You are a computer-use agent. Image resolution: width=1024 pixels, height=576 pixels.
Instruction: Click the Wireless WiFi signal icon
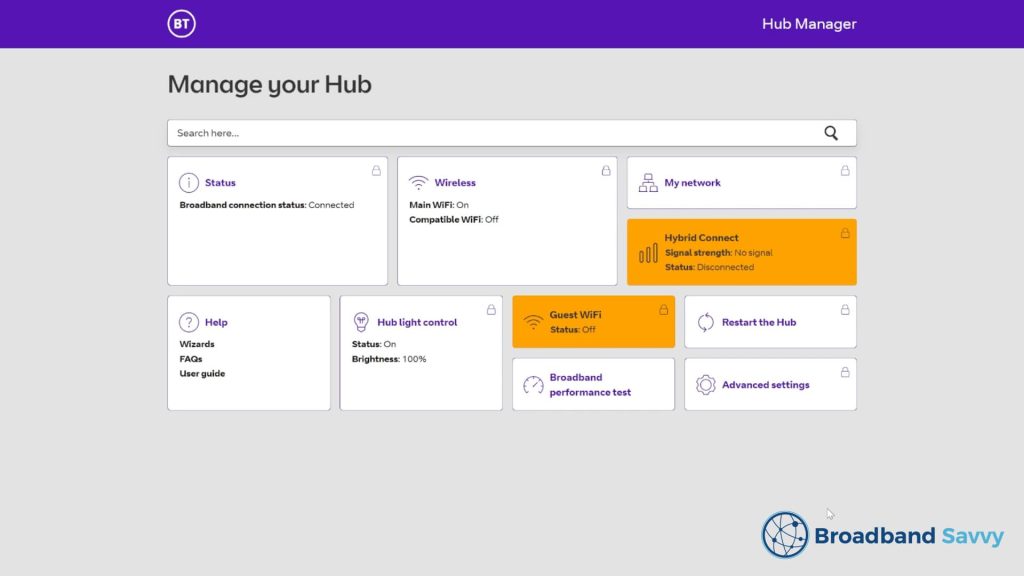click(418, 182)
